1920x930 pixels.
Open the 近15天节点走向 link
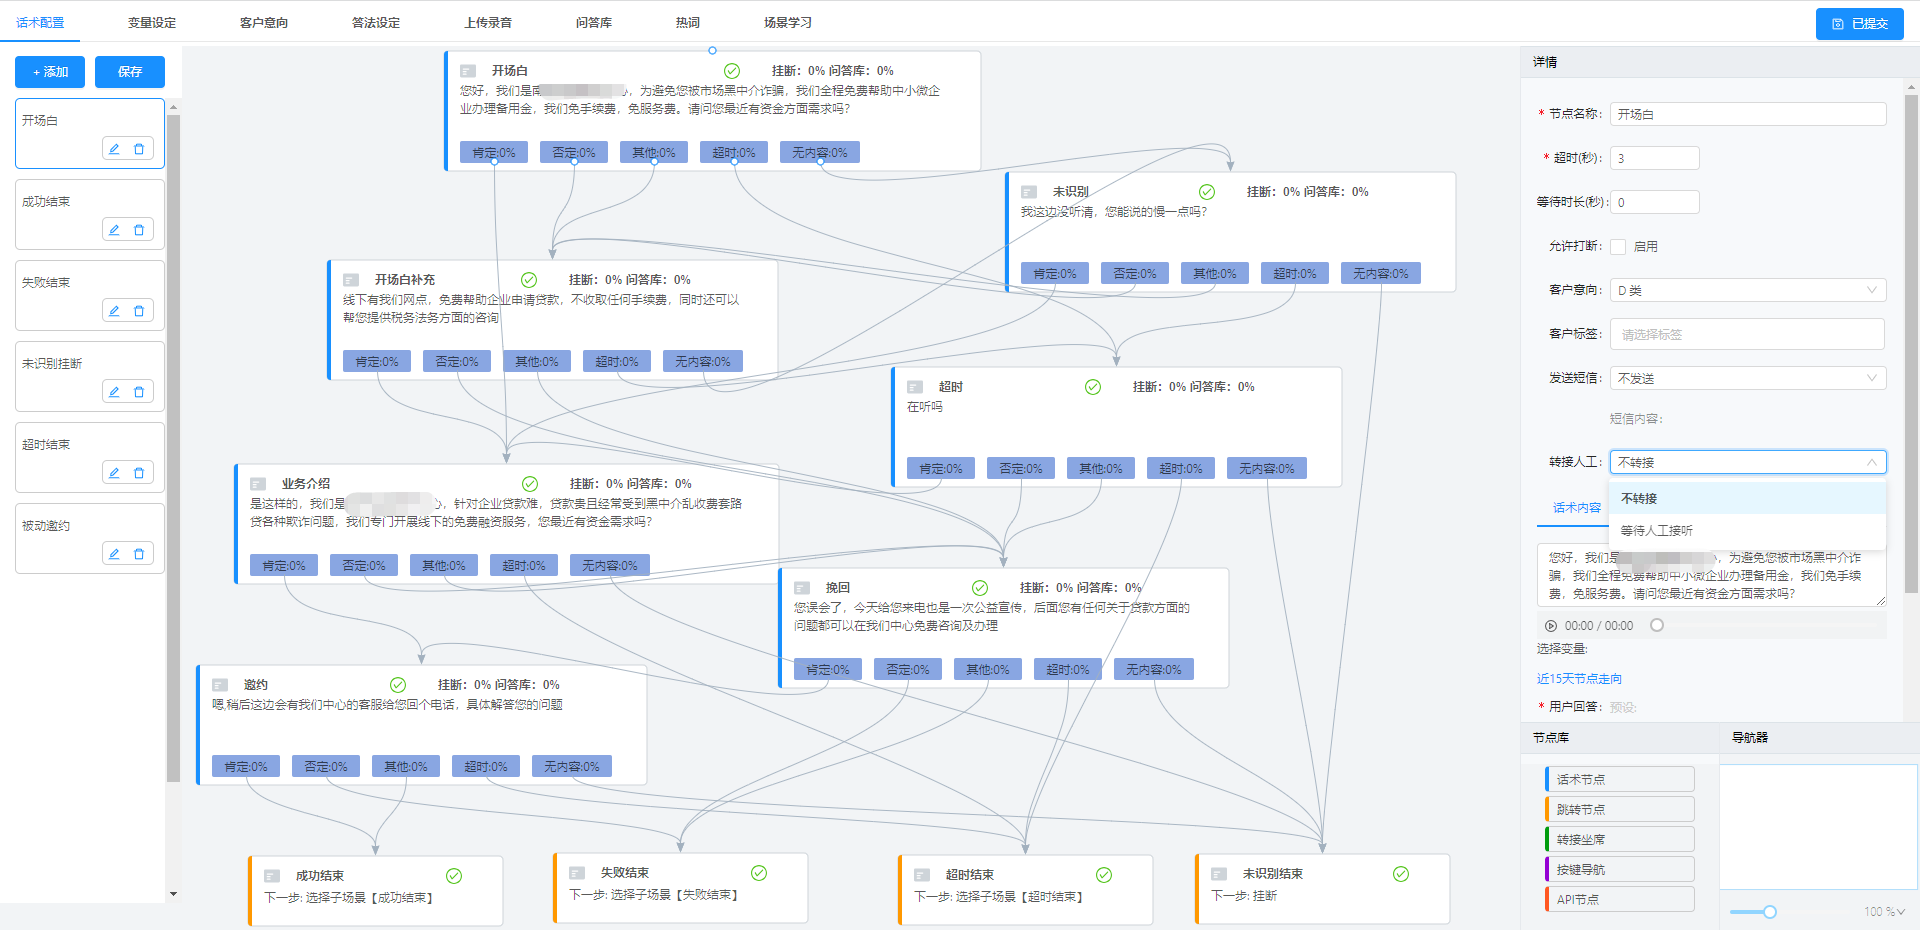(1579, 679)
